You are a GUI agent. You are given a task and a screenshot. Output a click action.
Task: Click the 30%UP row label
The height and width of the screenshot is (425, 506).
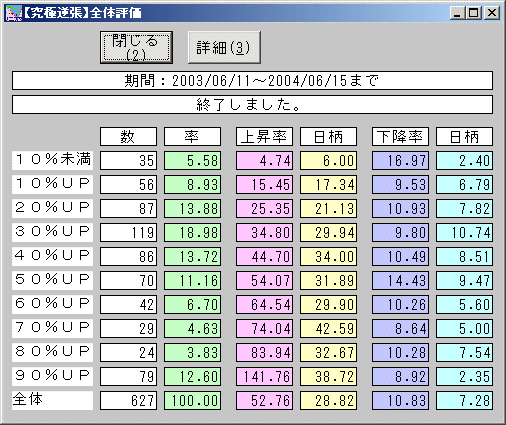(52, 232)
